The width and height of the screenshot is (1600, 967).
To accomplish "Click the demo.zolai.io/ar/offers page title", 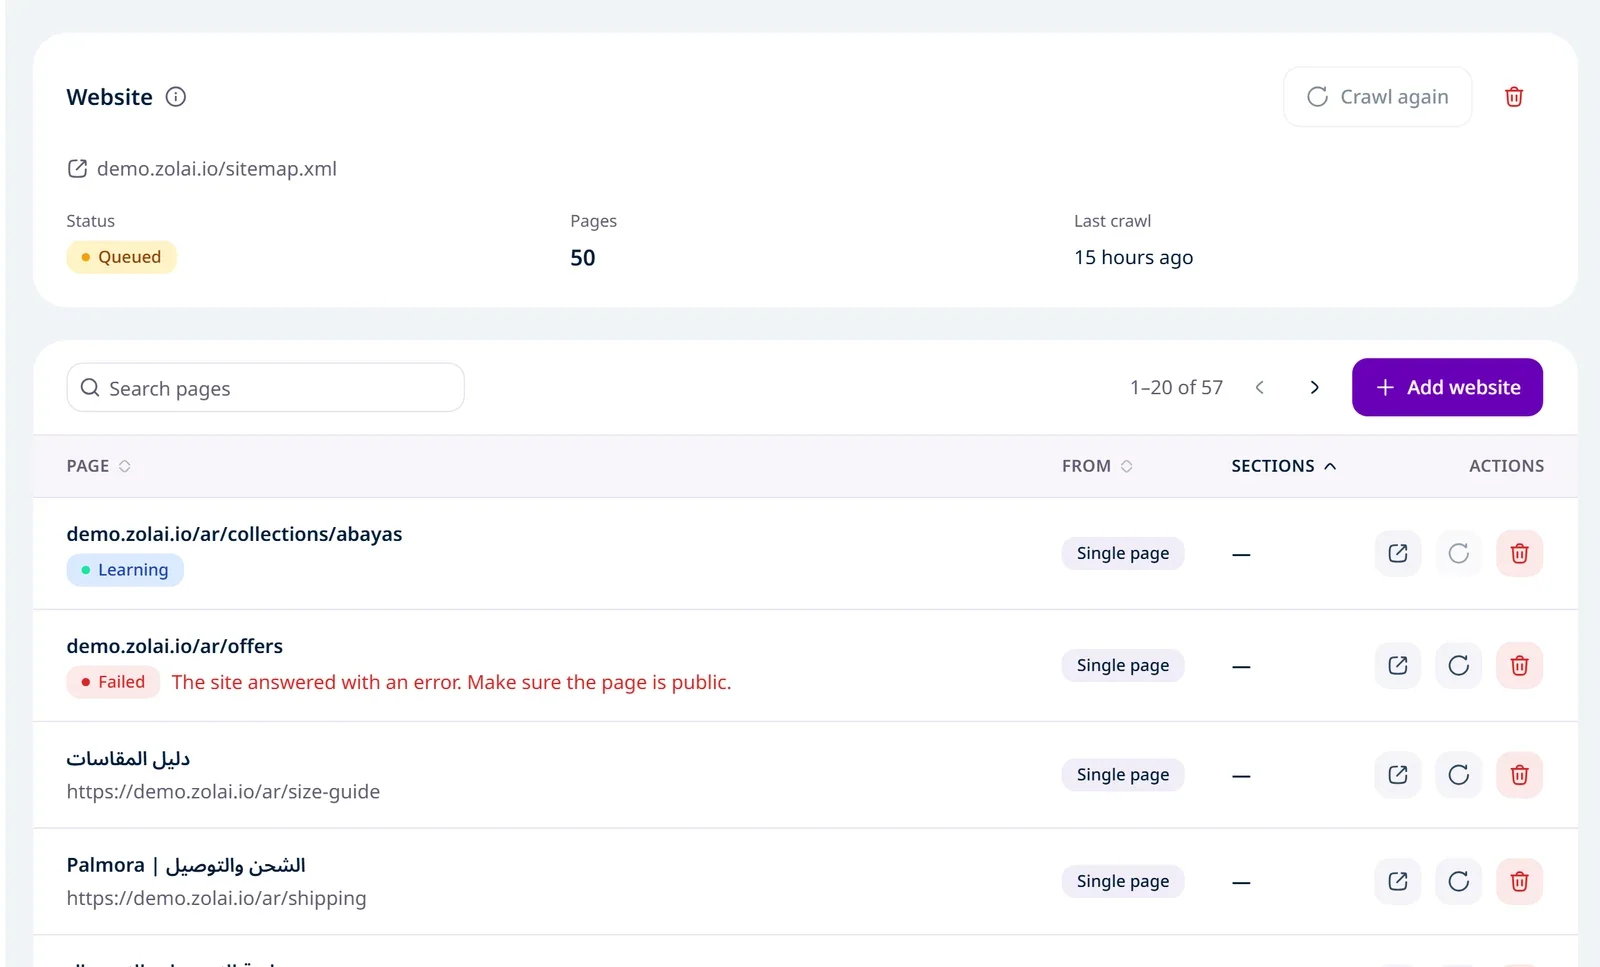I will pos(175,646).
